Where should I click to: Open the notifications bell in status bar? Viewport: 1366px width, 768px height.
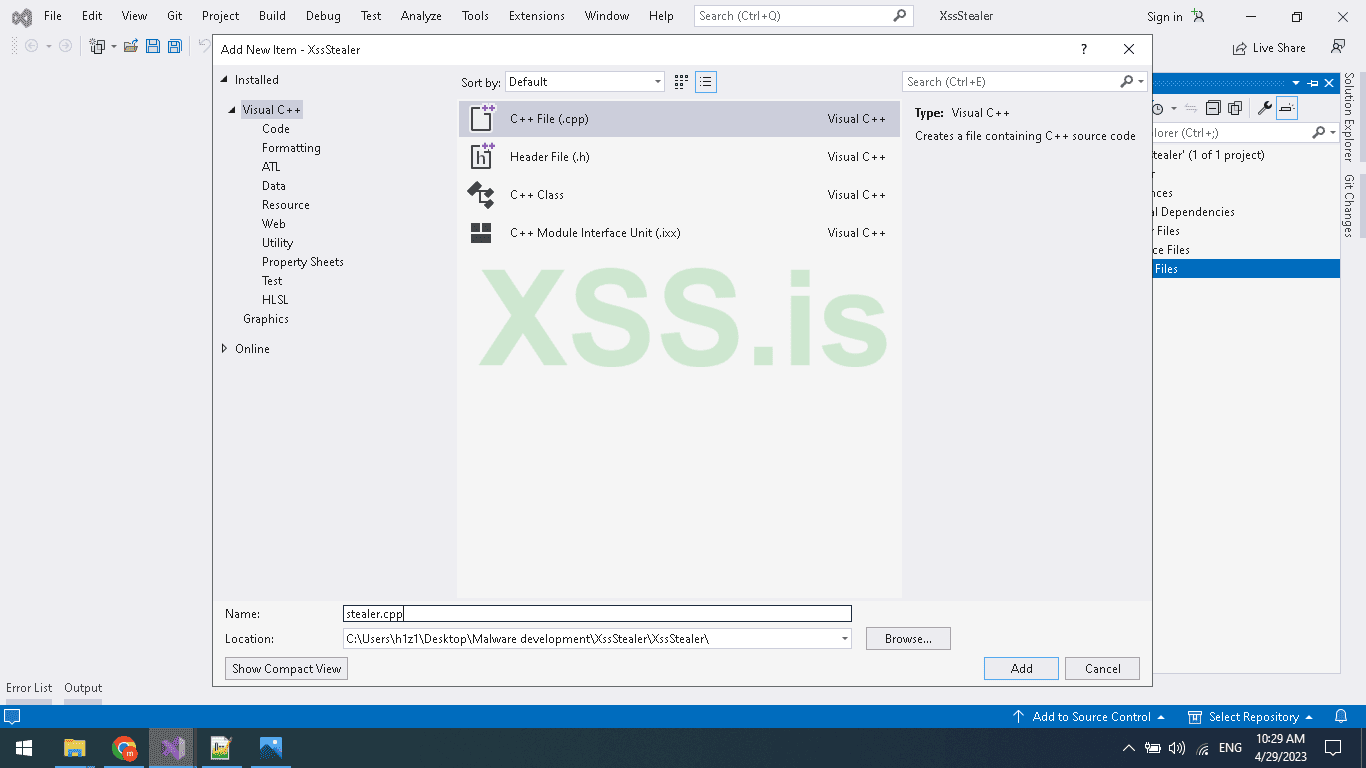[1341, 717]
